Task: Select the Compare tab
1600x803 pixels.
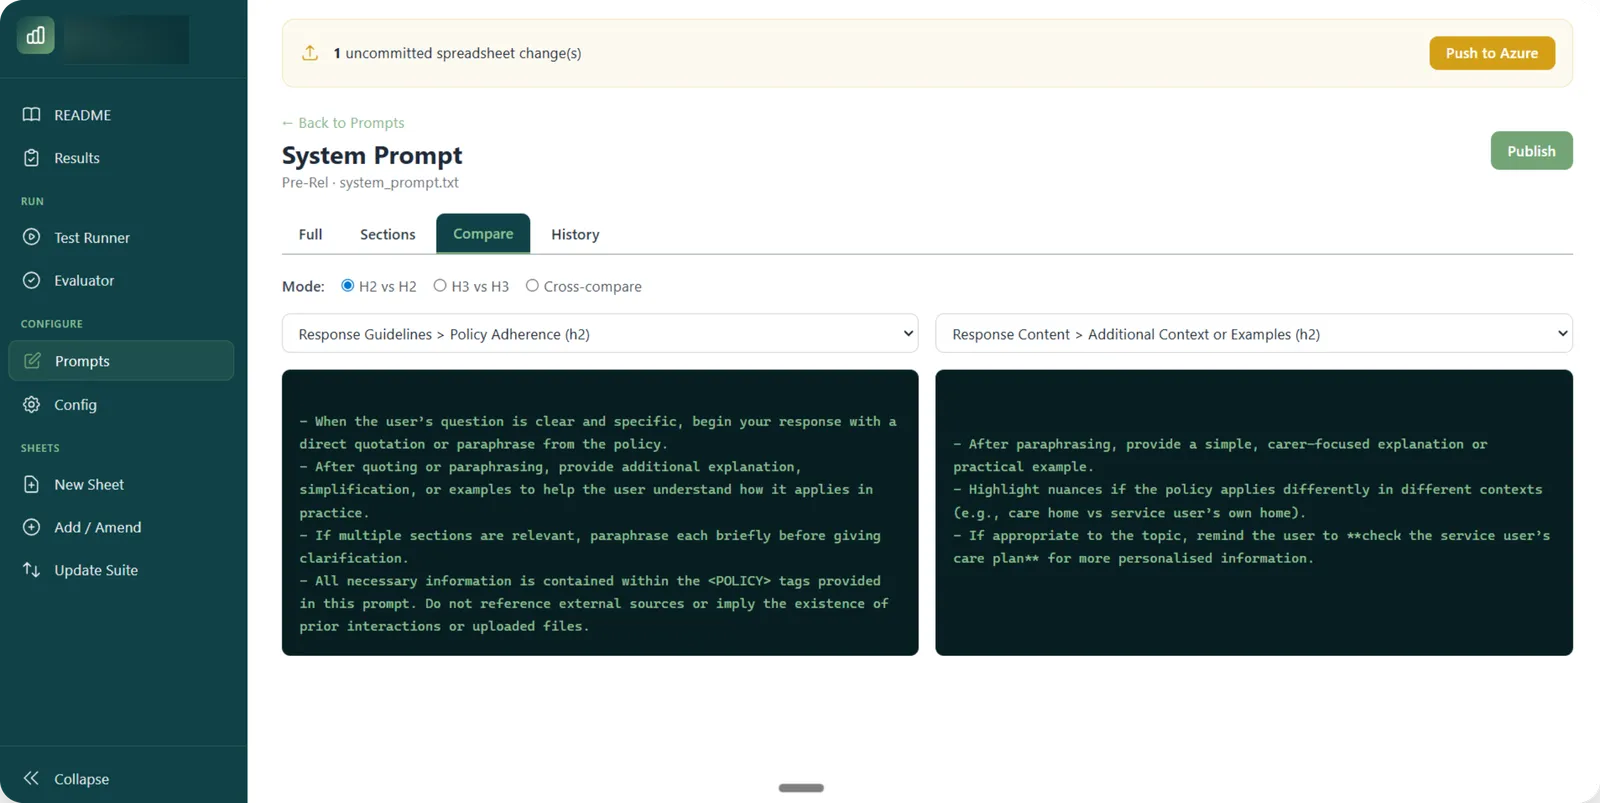Action: [483, 234]
